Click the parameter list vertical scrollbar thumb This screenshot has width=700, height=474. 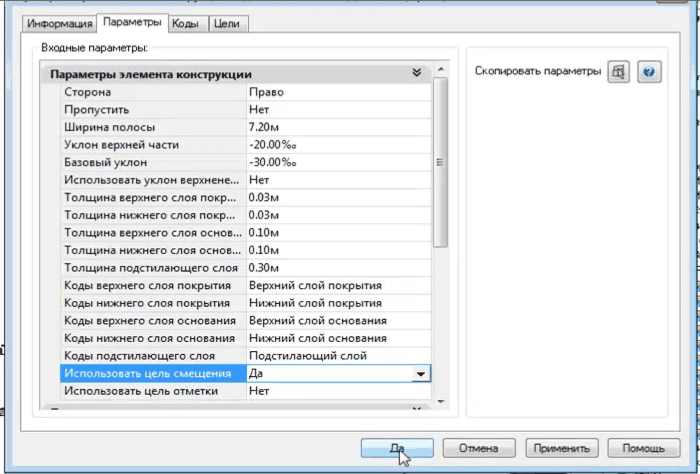[439, 160]
